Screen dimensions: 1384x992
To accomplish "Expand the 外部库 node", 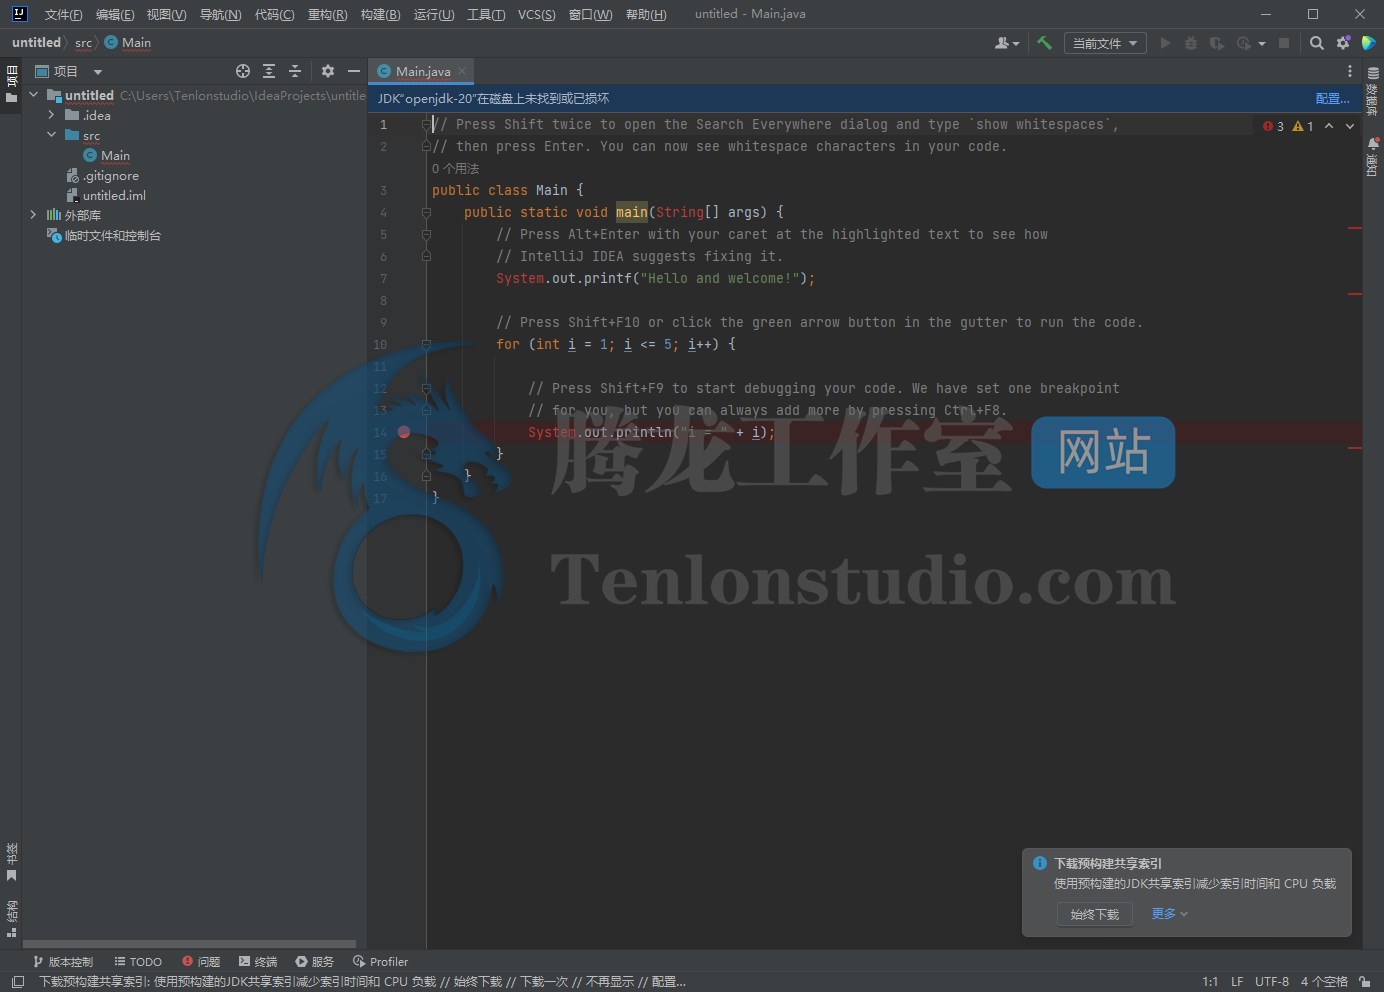I will click(34, 215).
